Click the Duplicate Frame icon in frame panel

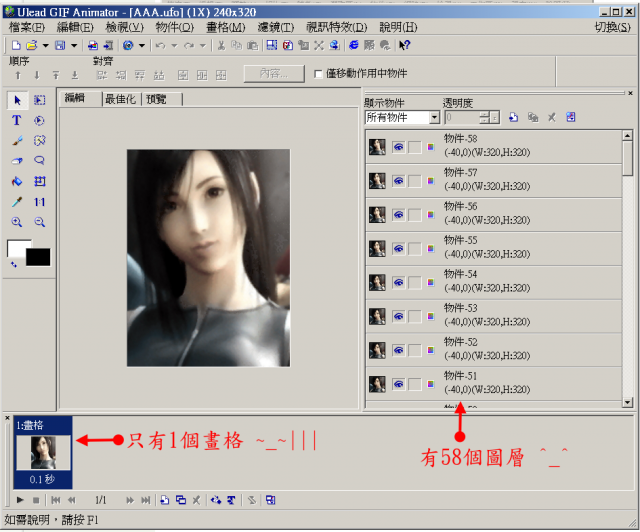tap(181, 500)
